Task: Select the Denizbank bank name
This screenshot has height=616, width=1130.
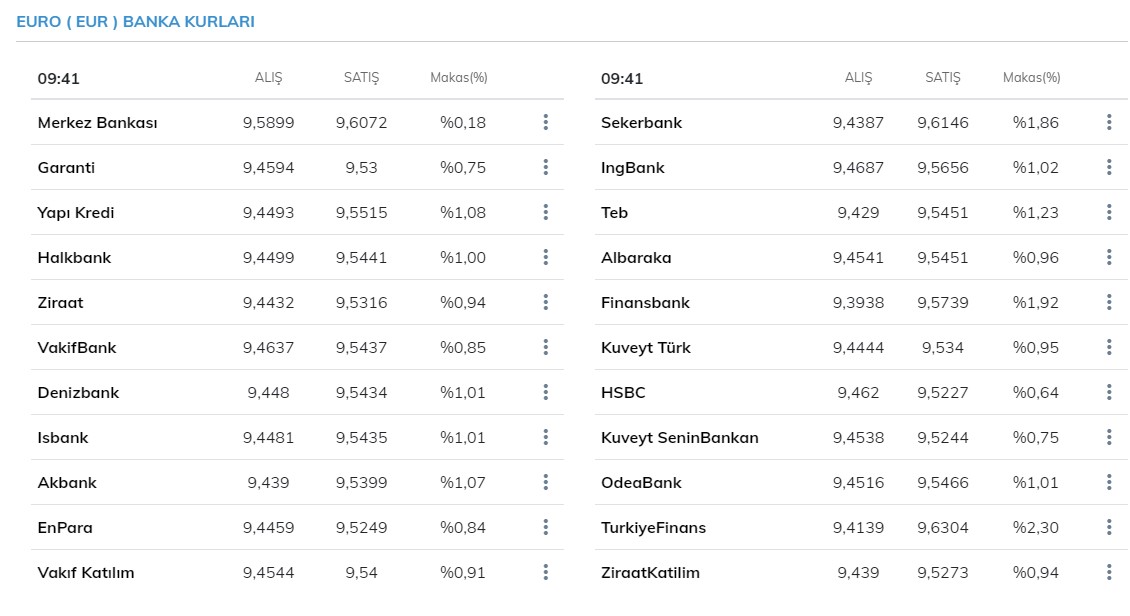Action: pyautogui.click(x=78, y=392)
